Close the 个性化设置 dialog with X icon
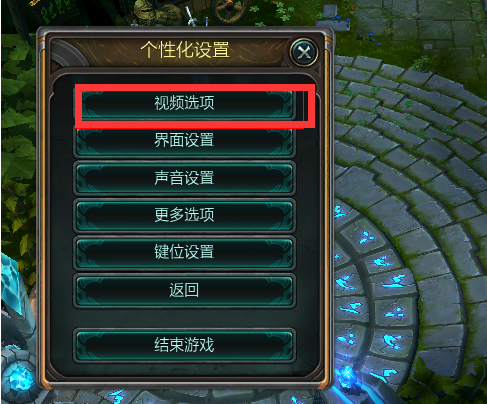 (x=304, y=52)
